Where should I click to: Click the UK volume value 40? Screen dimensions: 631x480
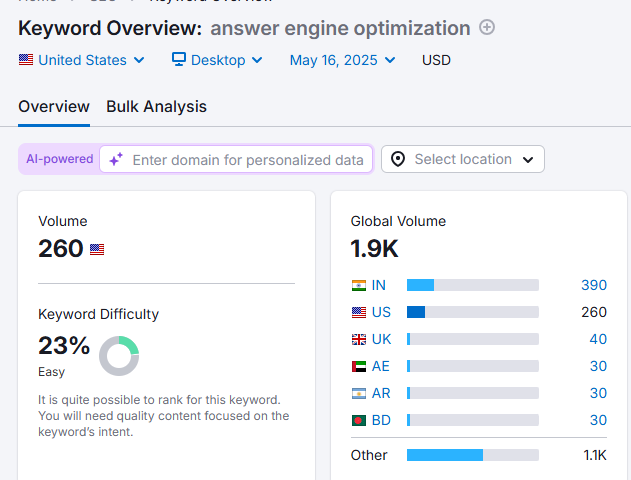[x=597, y=339]
